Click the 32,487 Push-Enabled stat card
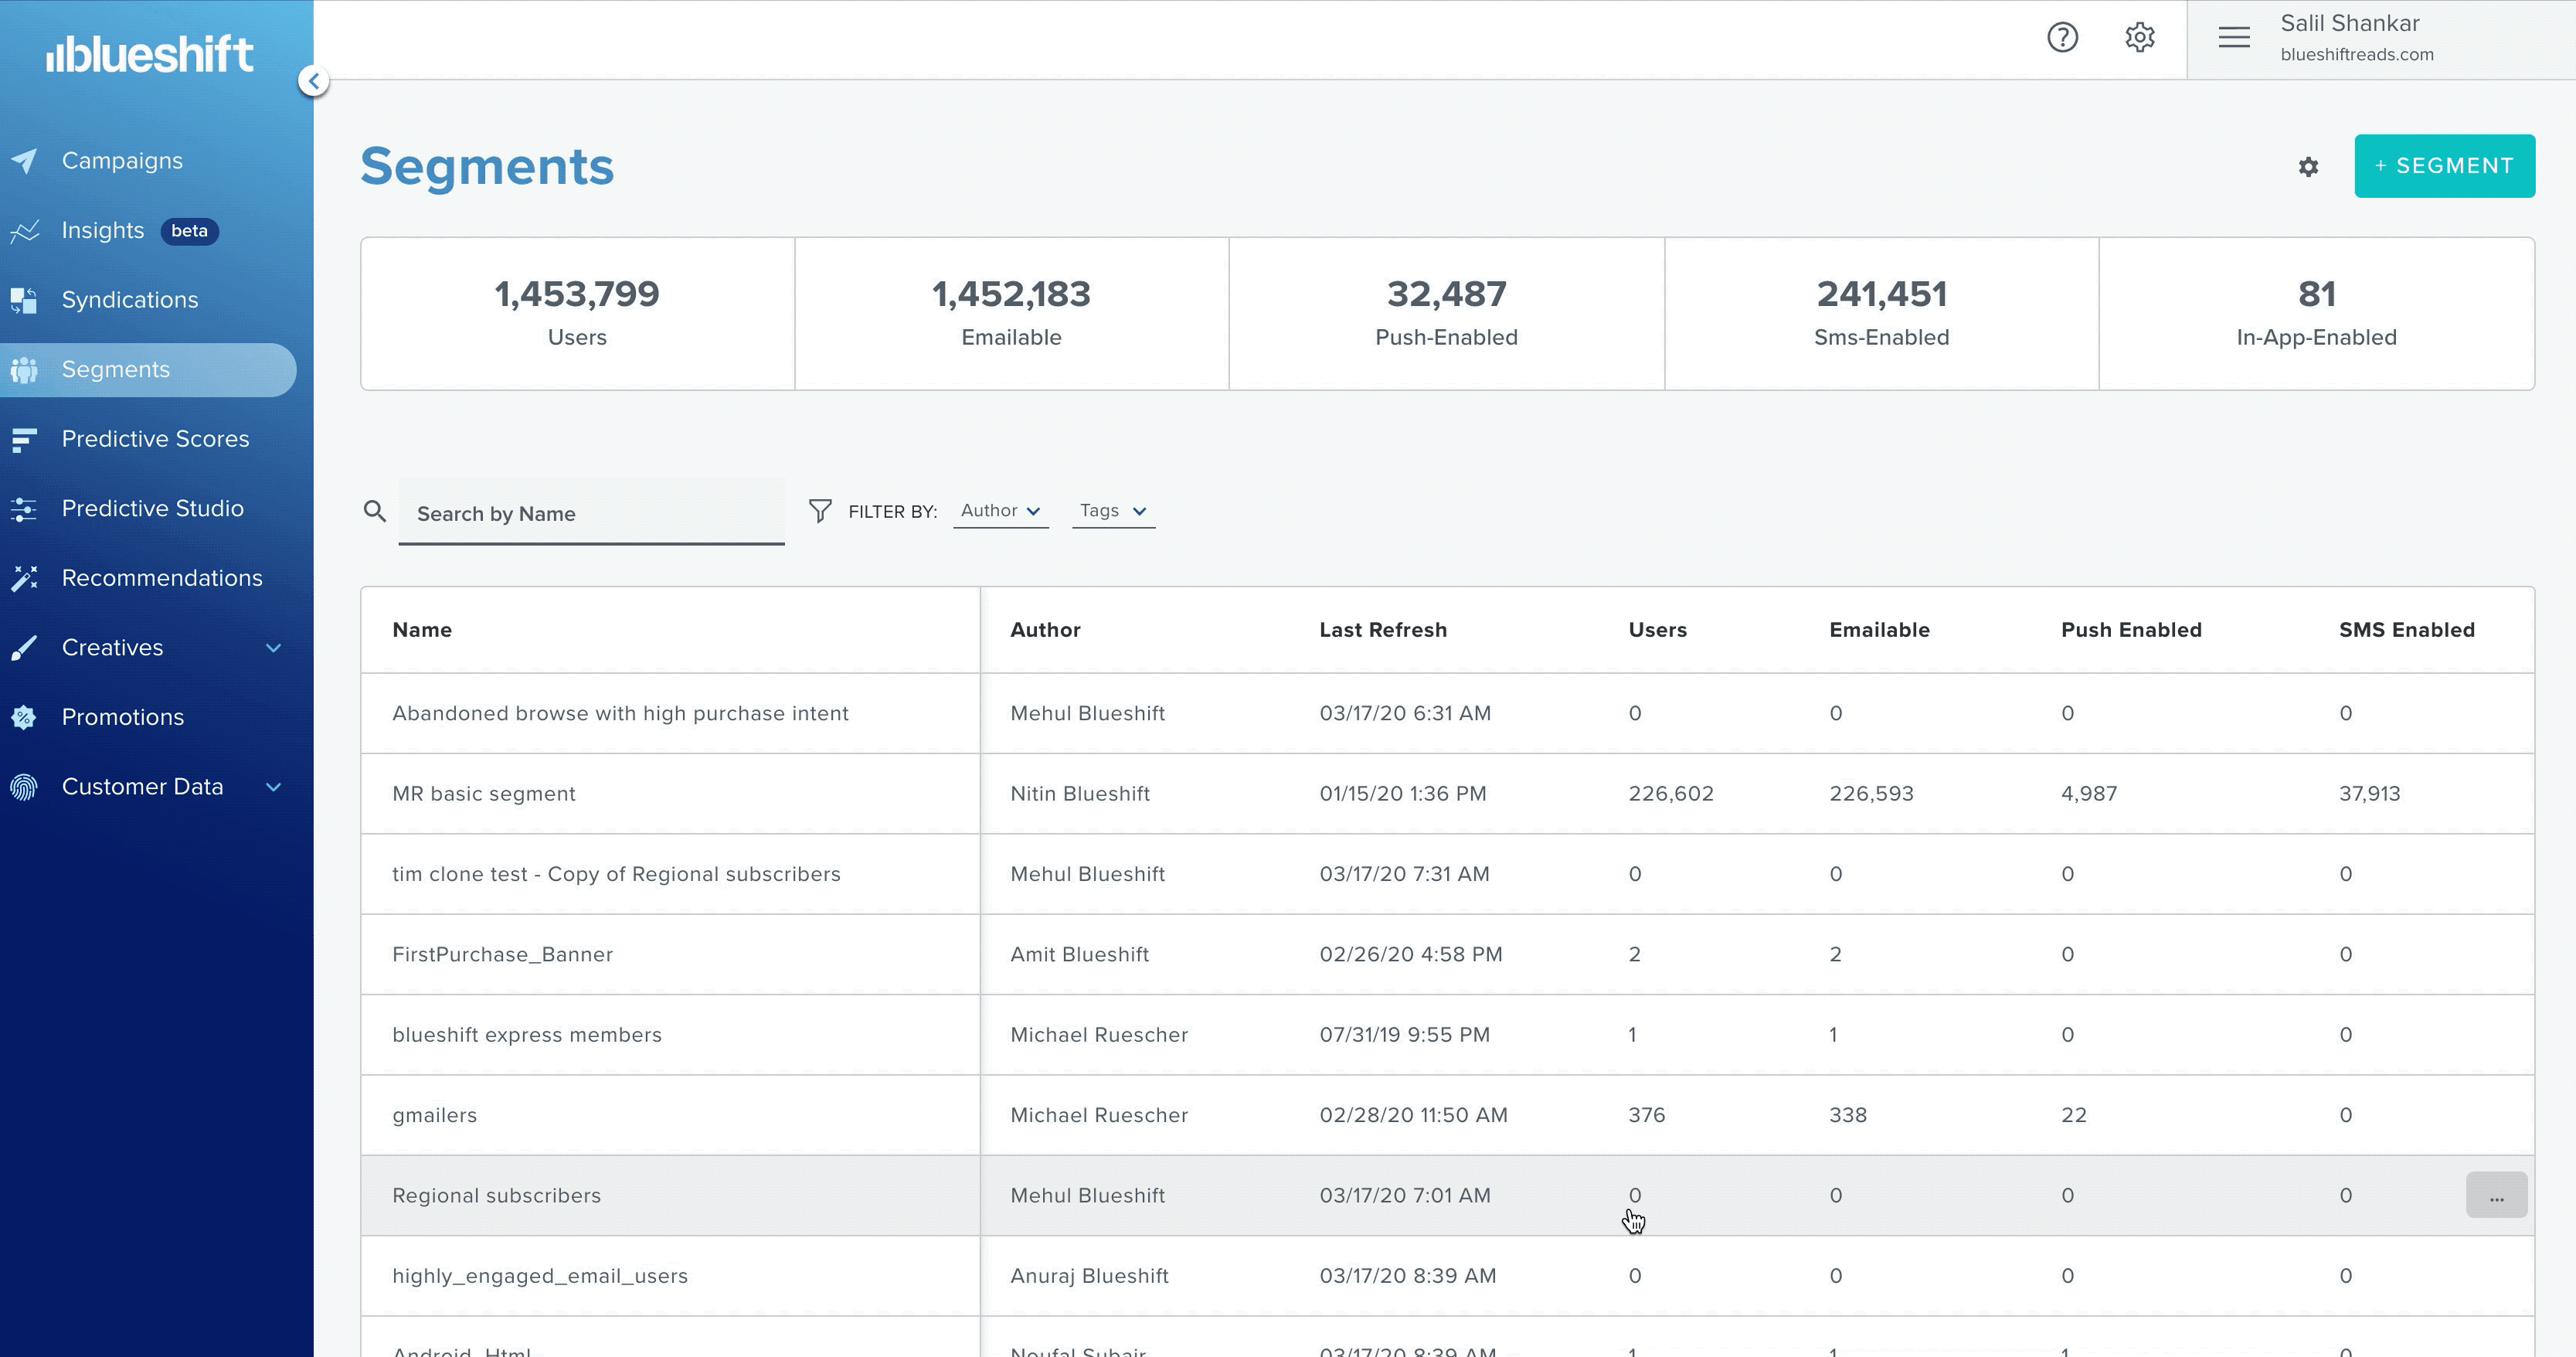 (x=1446, y=314)
